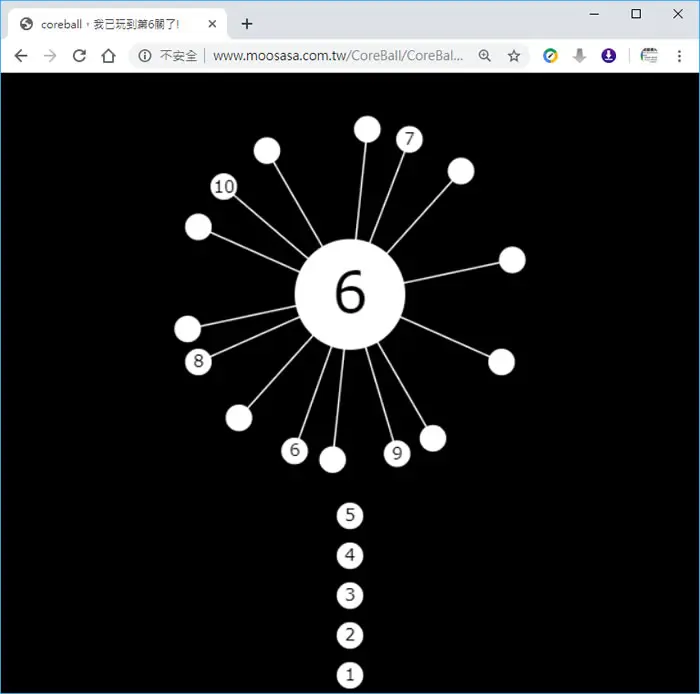
Task: Go to the home page icon
Action: point(108,56)
